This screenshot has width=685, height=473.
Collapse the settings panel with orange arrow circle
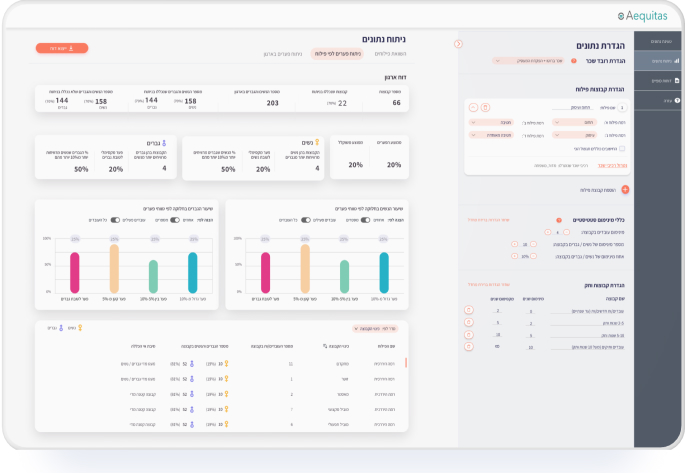458,44
